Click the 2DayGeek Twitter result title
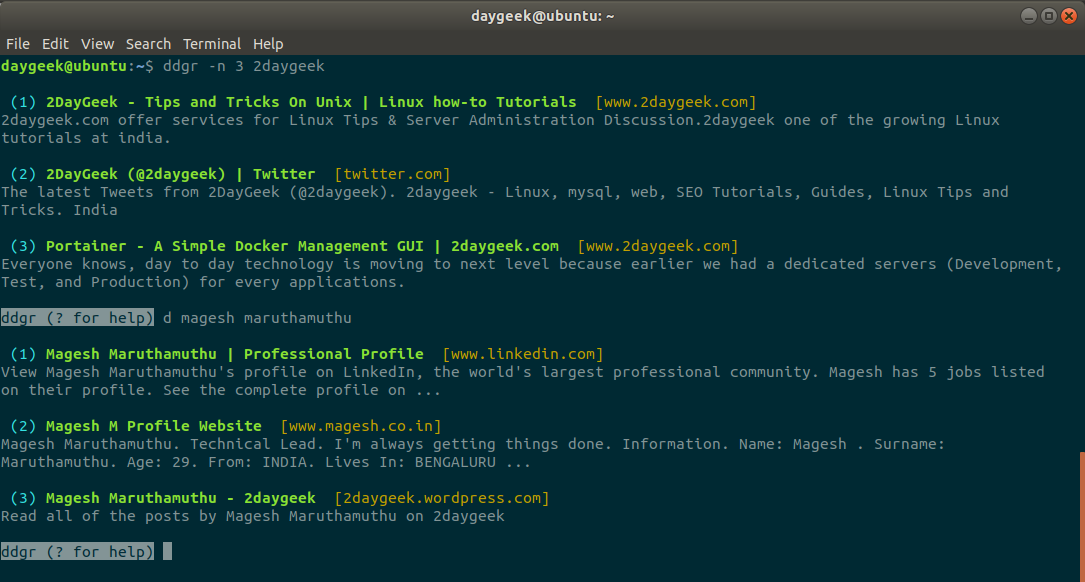The width and height of the screenshot is (1085, 582). click(x=180, y=174)
